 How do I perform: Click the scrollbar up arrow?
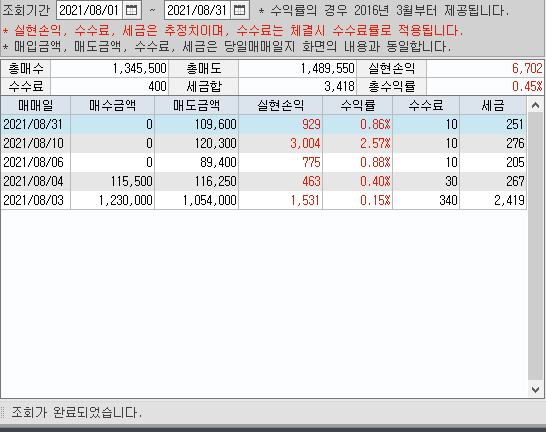(x=536, y=105)
